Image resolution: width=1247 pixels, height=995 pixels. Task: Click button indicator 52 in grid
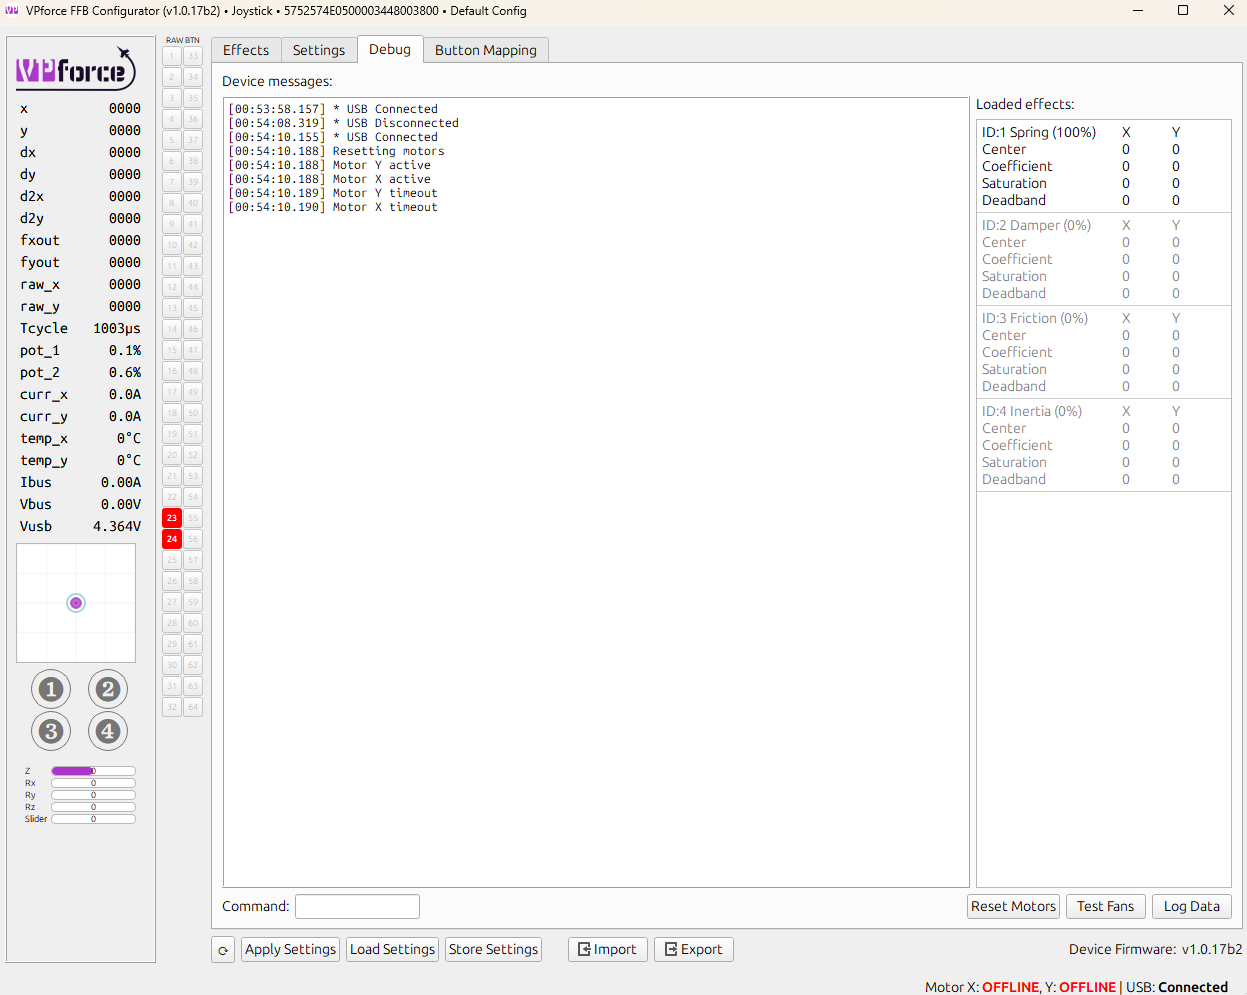tap(193, 455)
